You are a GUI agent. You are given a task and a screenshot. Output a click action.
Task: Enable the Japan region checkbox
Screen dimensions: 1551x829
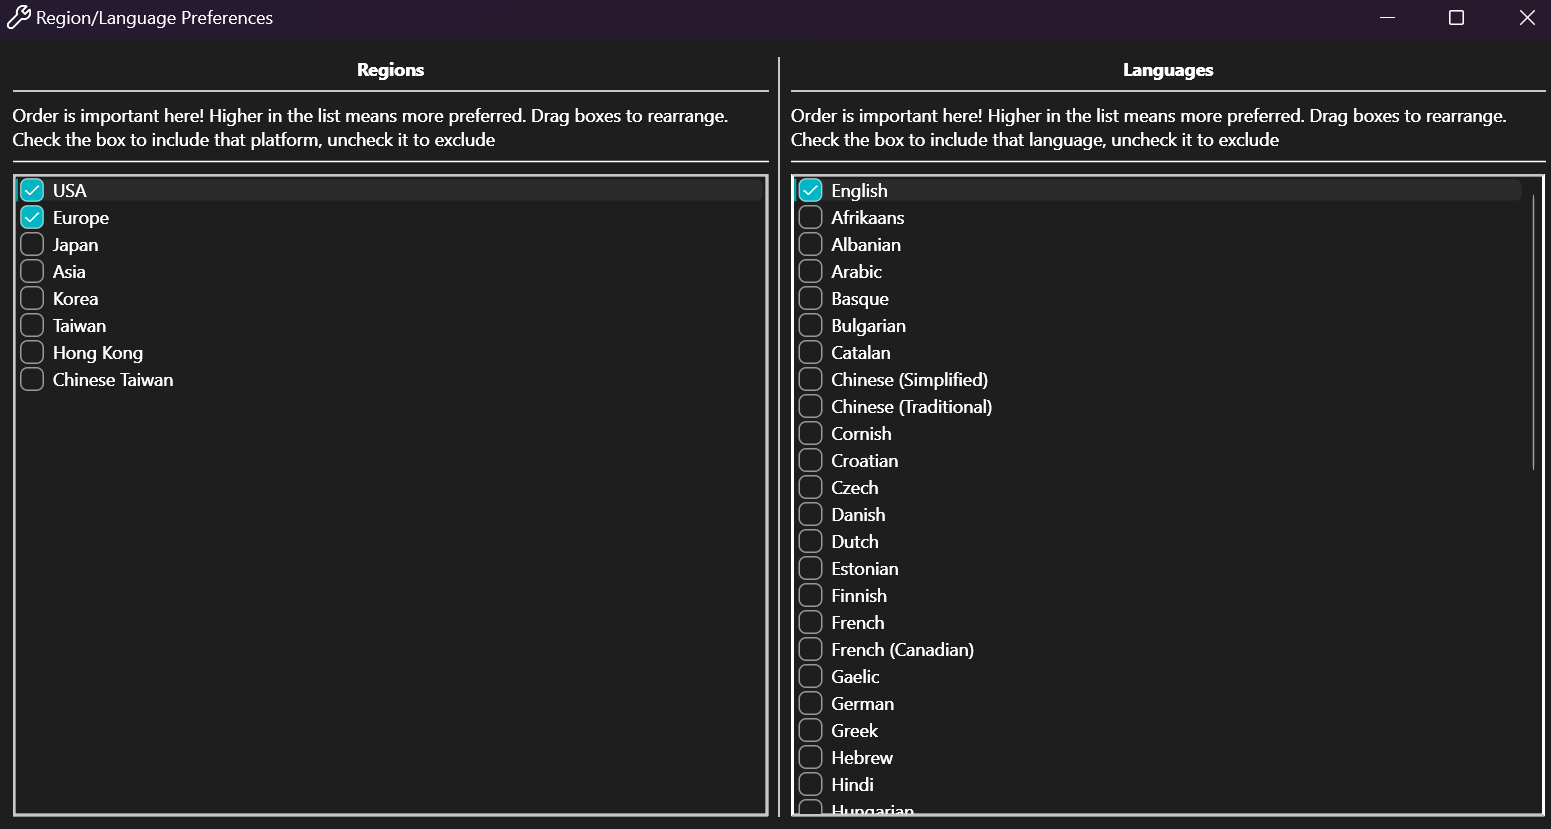click(x=32, y=244)
